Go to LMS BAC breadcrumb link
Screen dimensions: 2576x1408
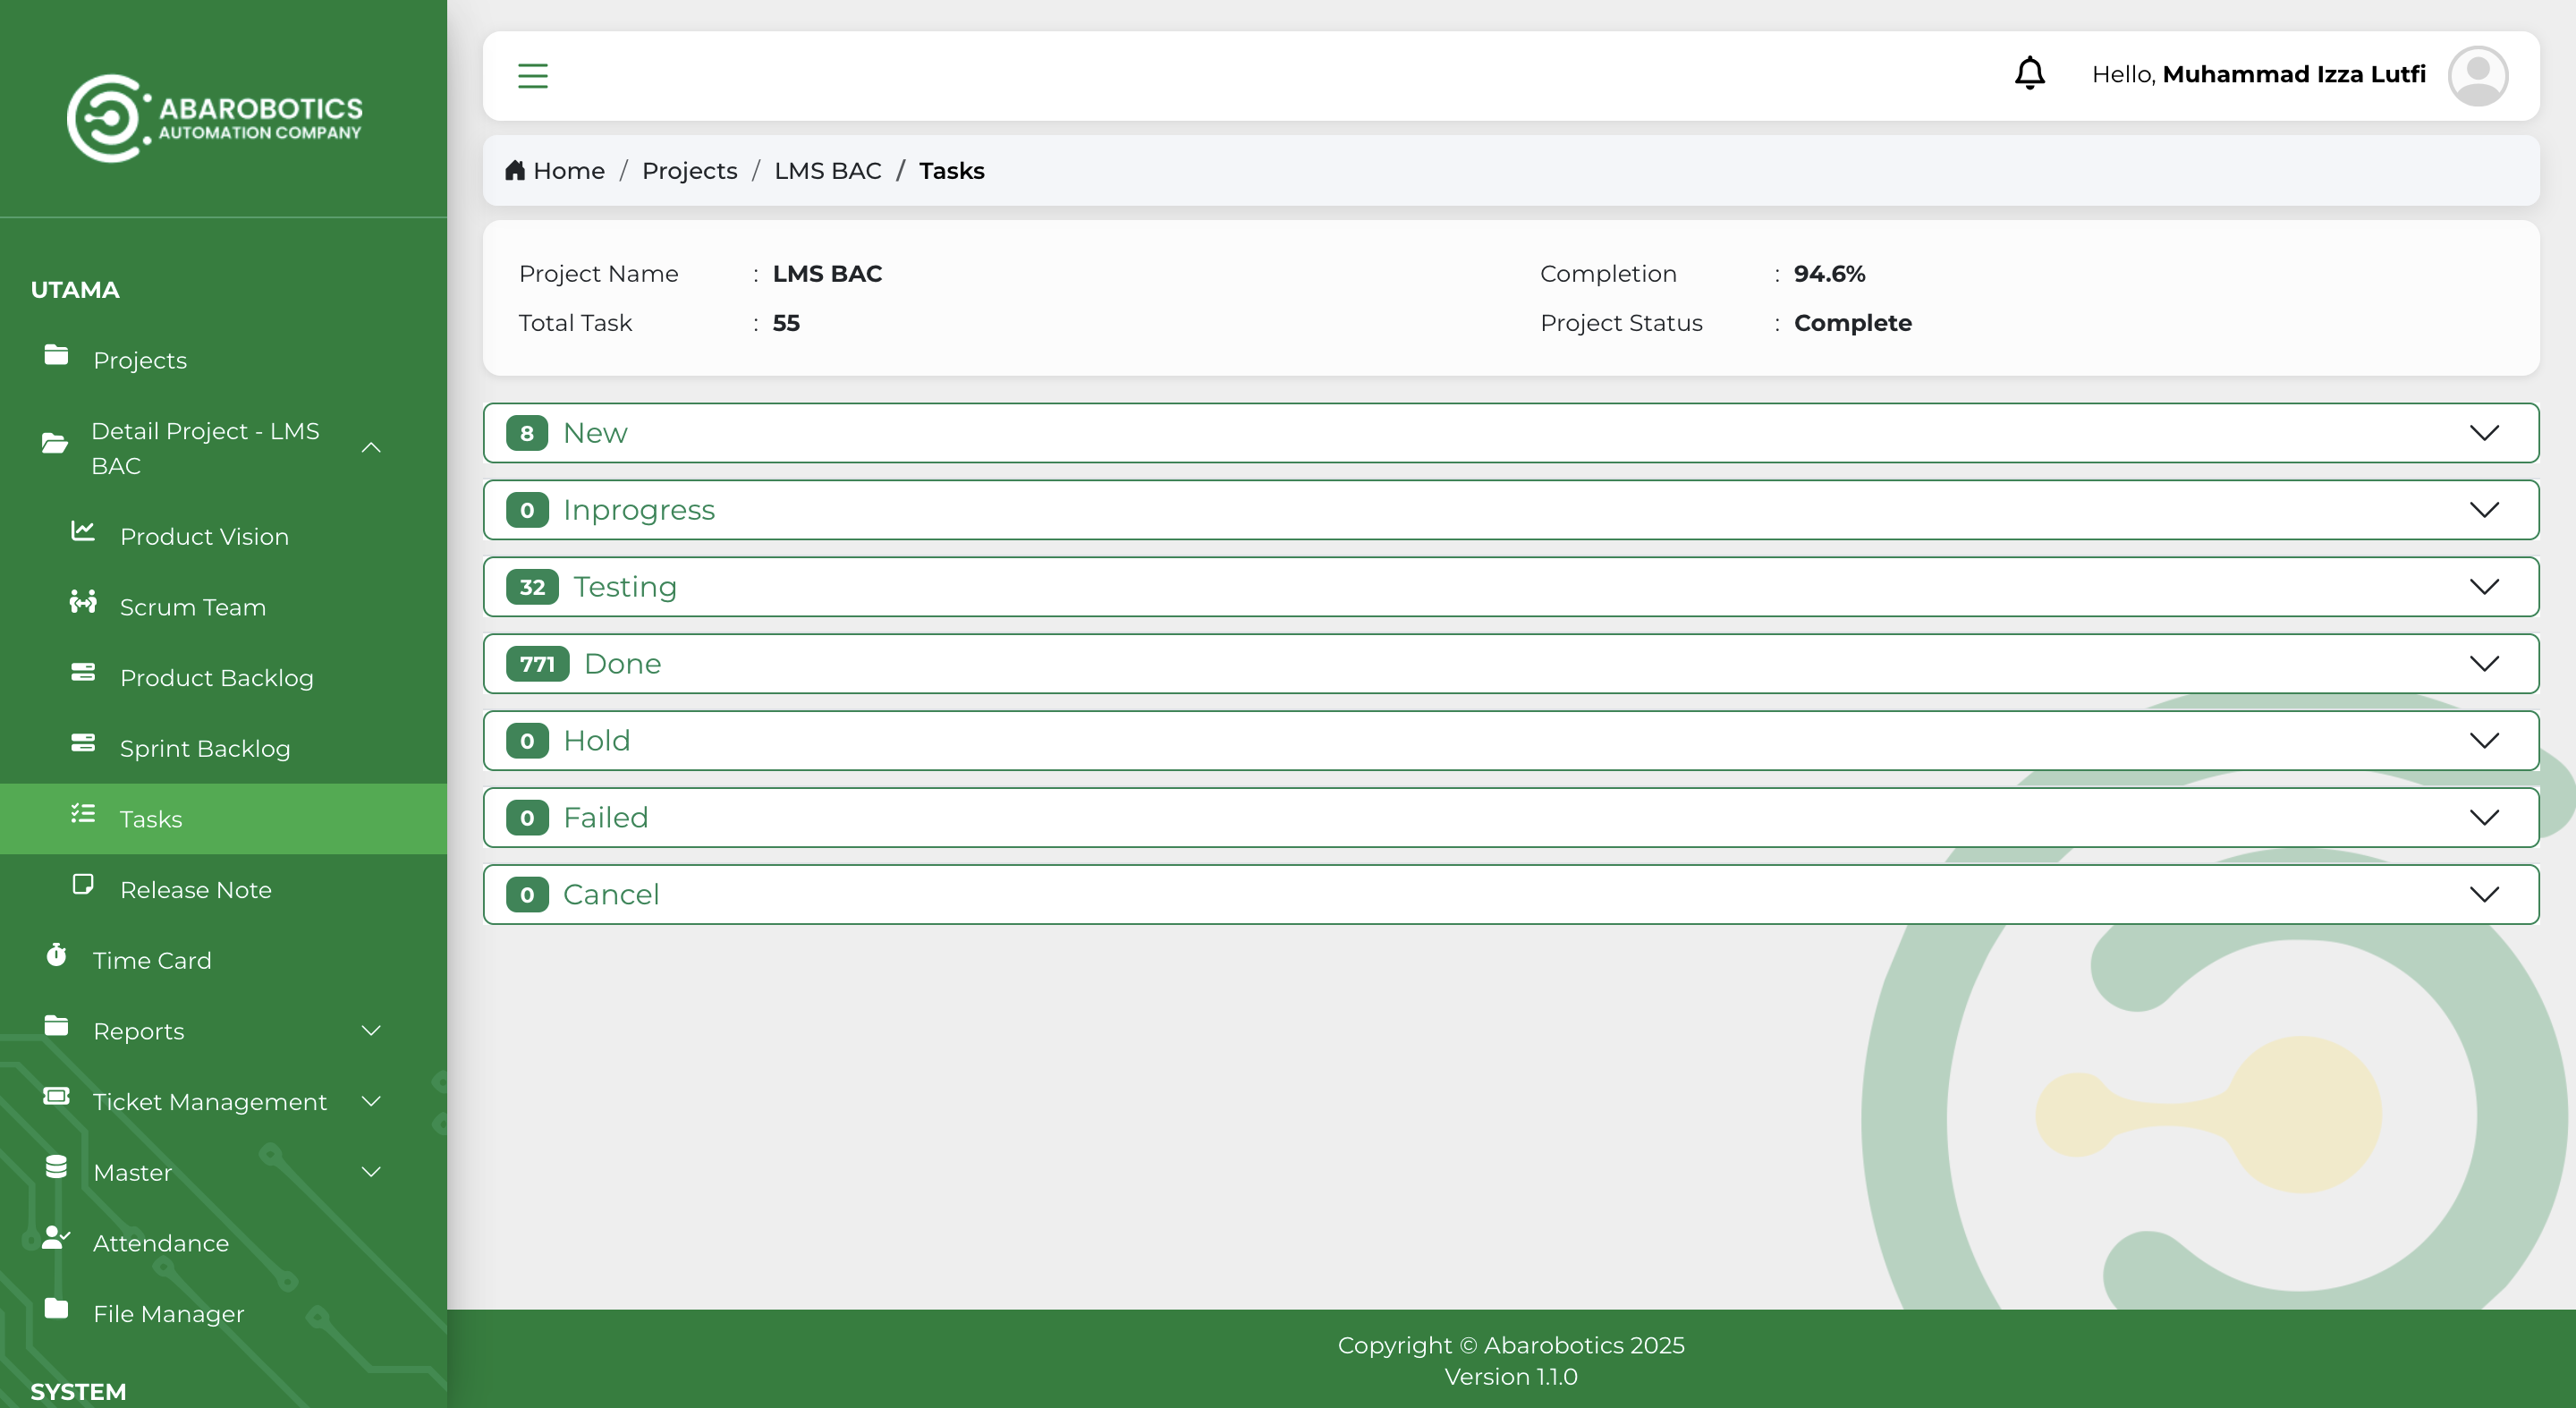828,171
